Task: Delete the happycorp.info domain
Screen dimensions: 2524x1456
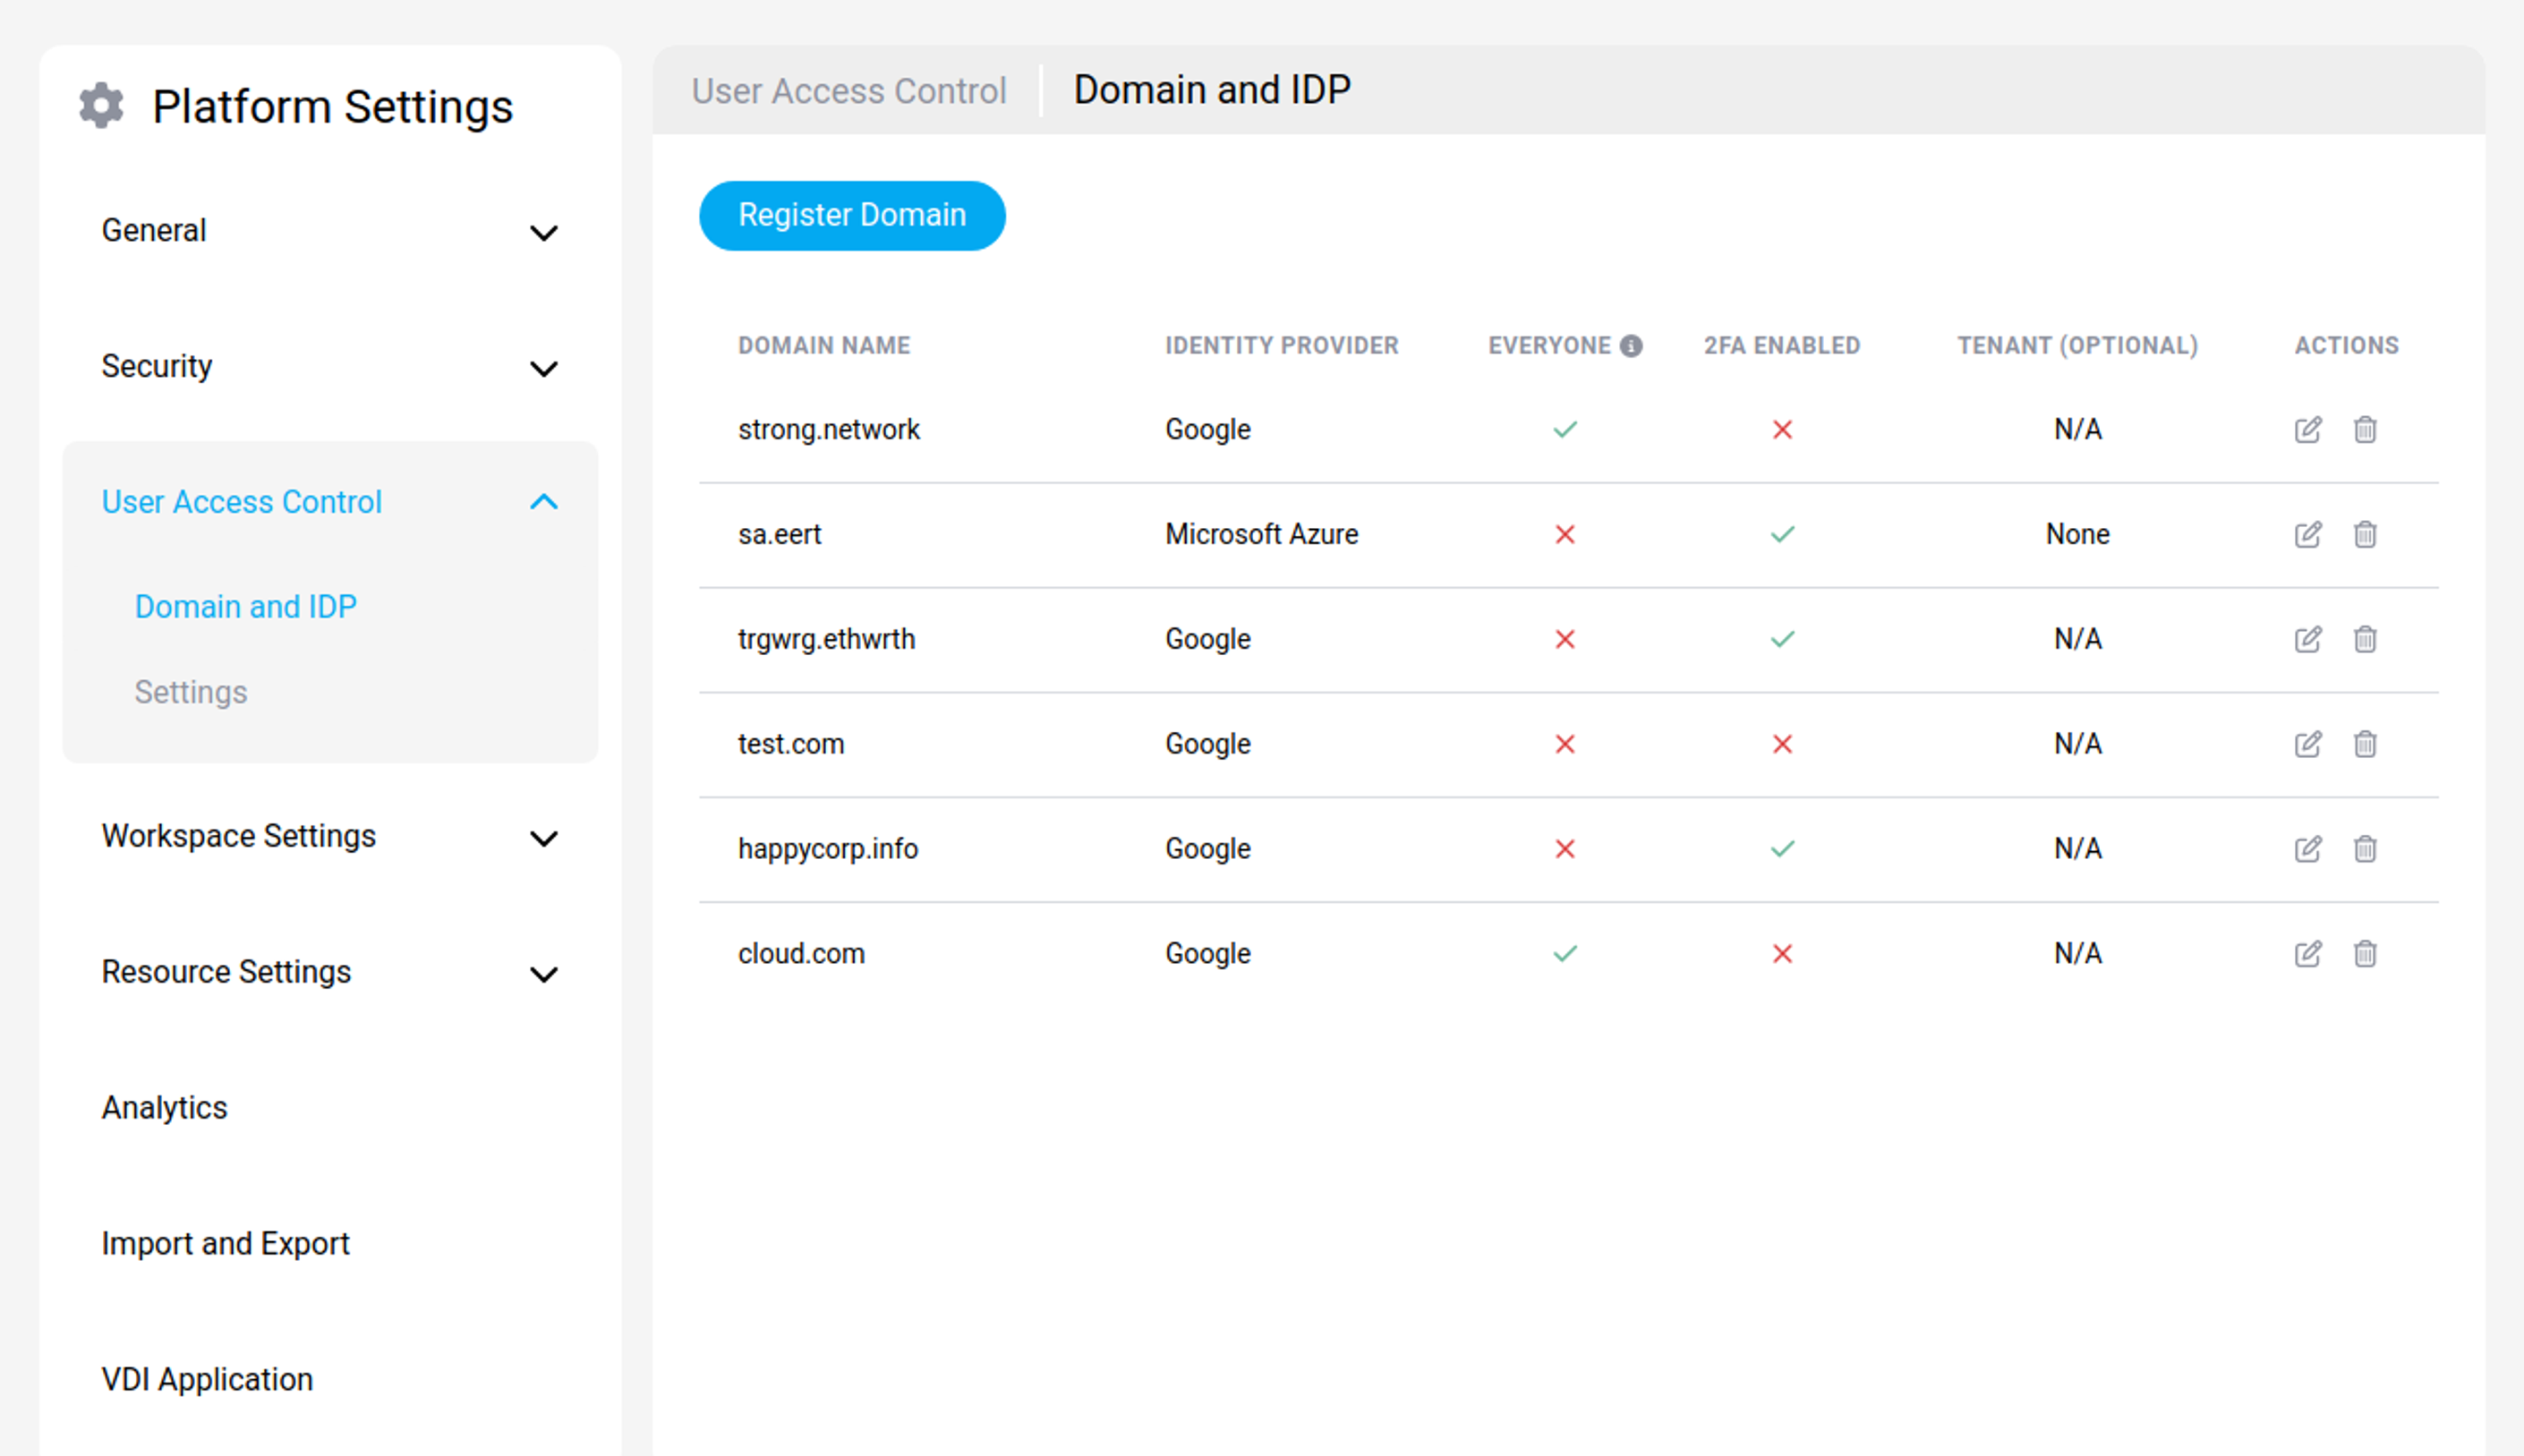Action: [2364, 849]
